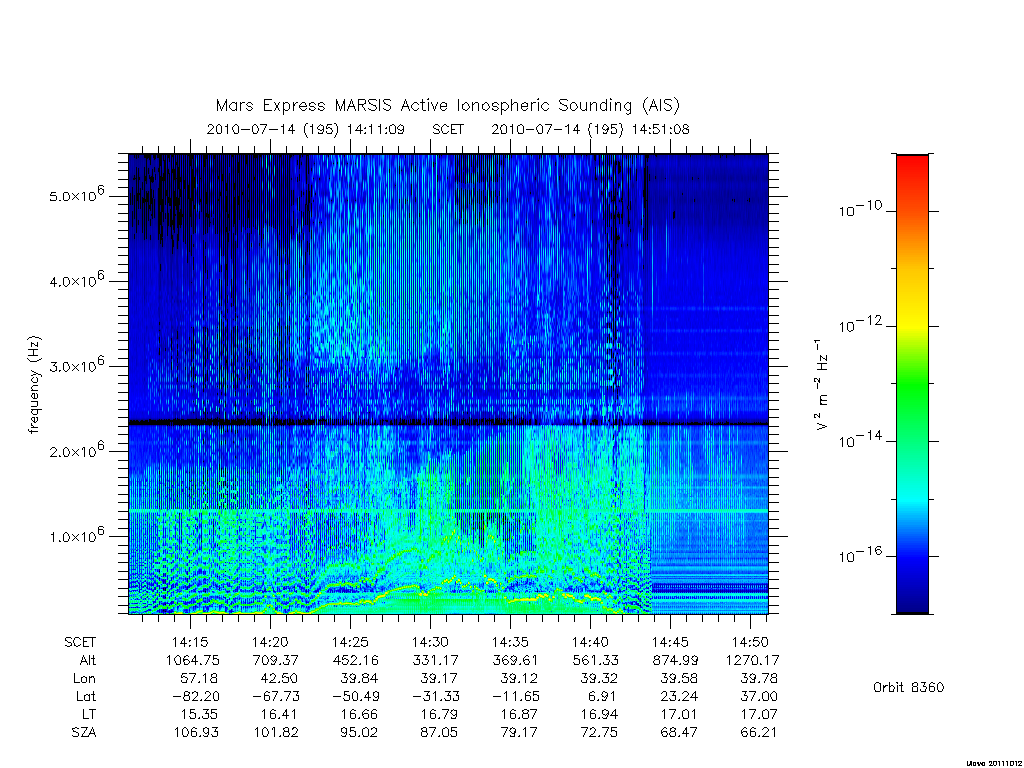Click altitude value 561.33
This screenshot has height=768, width=1024.
(x=596, y=660)
